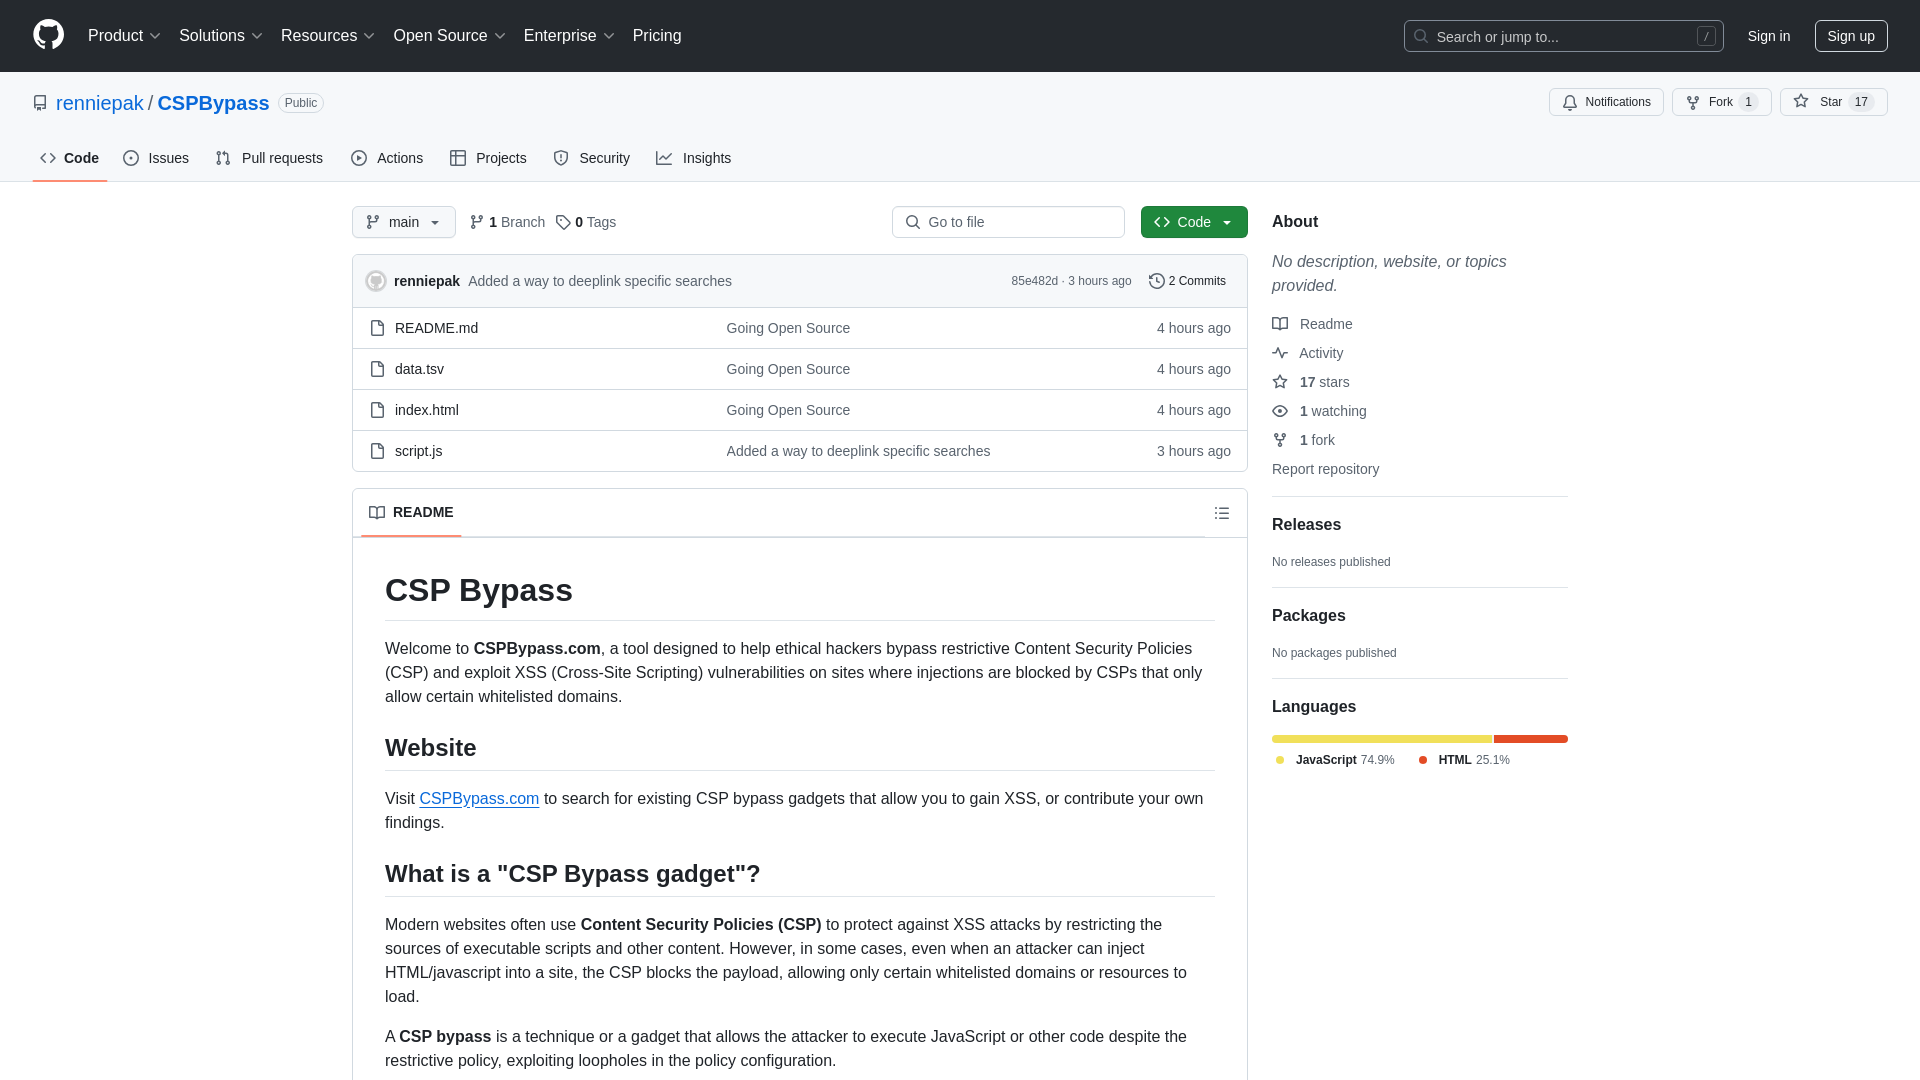Open the Security tab
The height and width of the screenshot is (1080, 1920).
[591, 157]
